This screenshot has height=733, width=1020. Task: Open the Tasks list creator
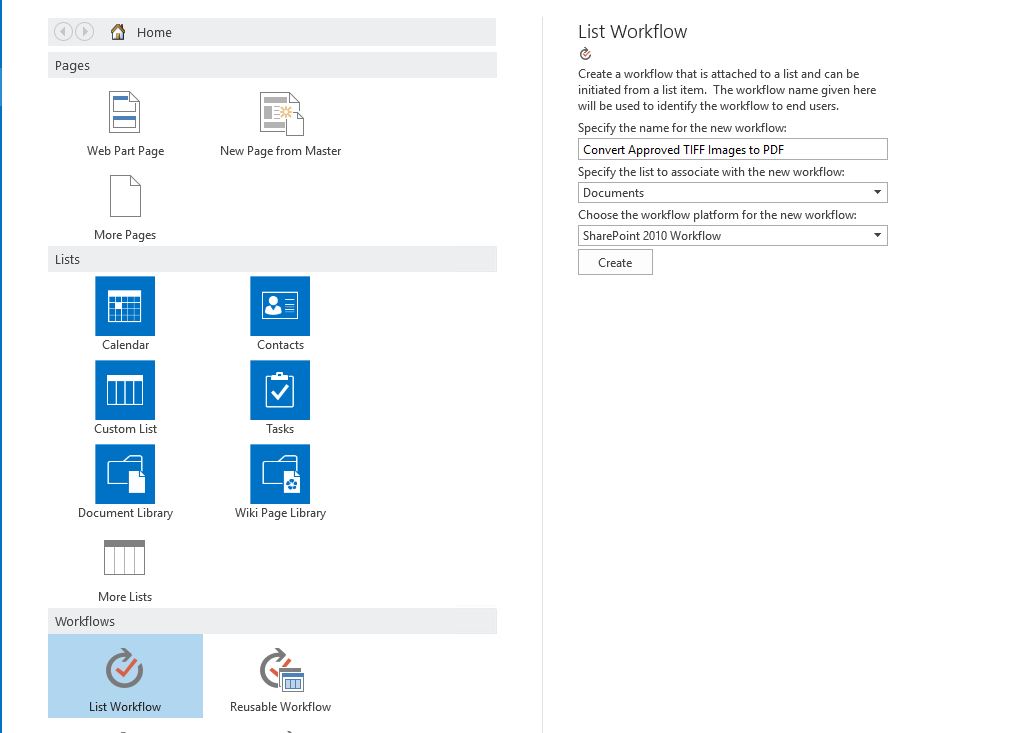pyautogui.click(x=280, y=389)
